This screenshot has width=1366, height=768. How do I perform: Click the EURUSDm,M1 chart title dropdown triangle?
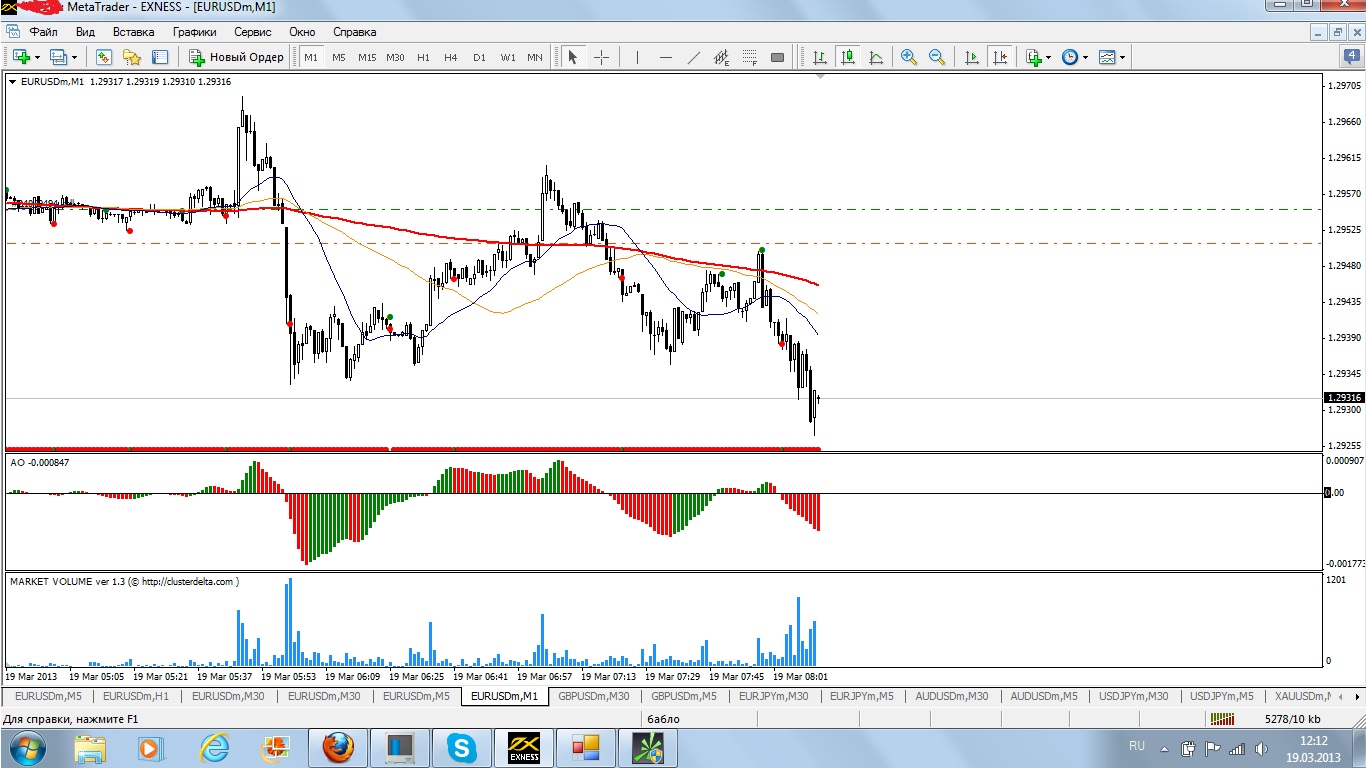tap(12, 82)
